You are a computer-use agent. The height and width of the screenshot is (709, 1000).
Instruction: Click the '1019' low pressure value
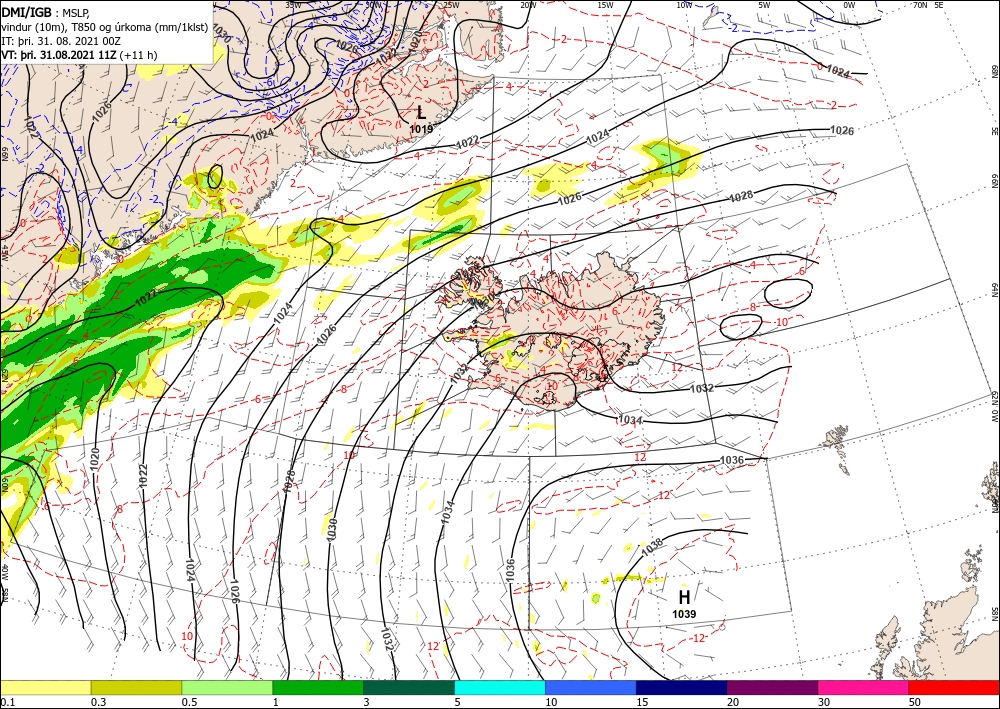coord(421,129)
